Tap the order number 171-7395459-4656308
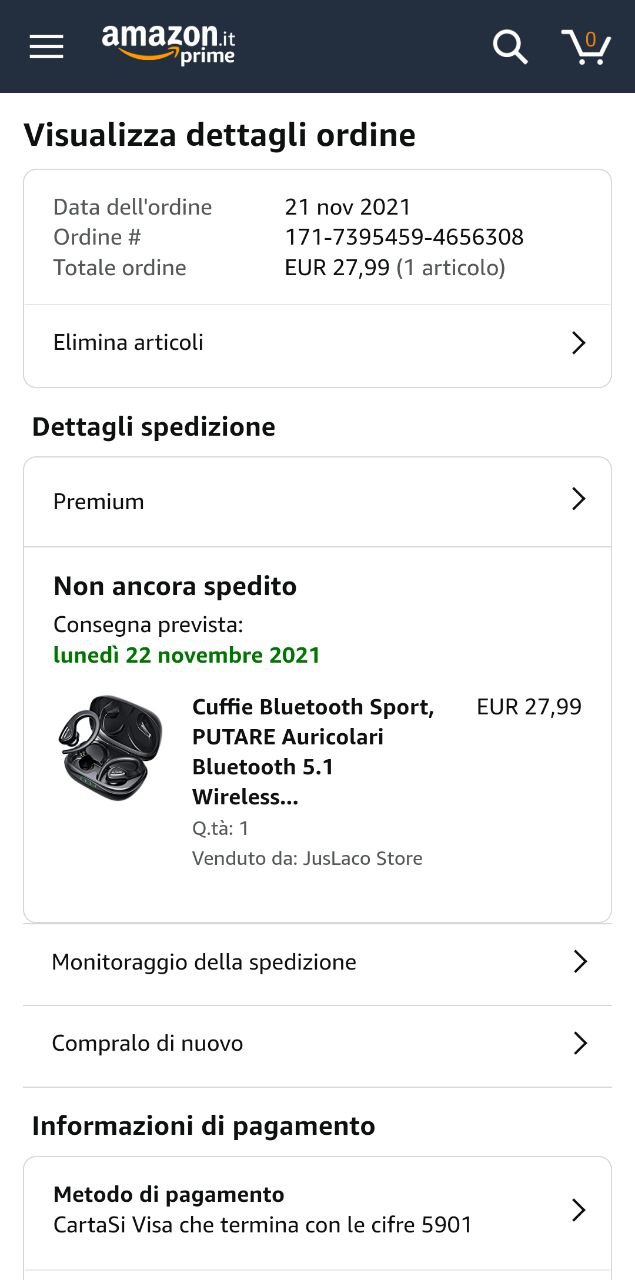This screenshot has height=1280, width=635. tap(404, 237)
